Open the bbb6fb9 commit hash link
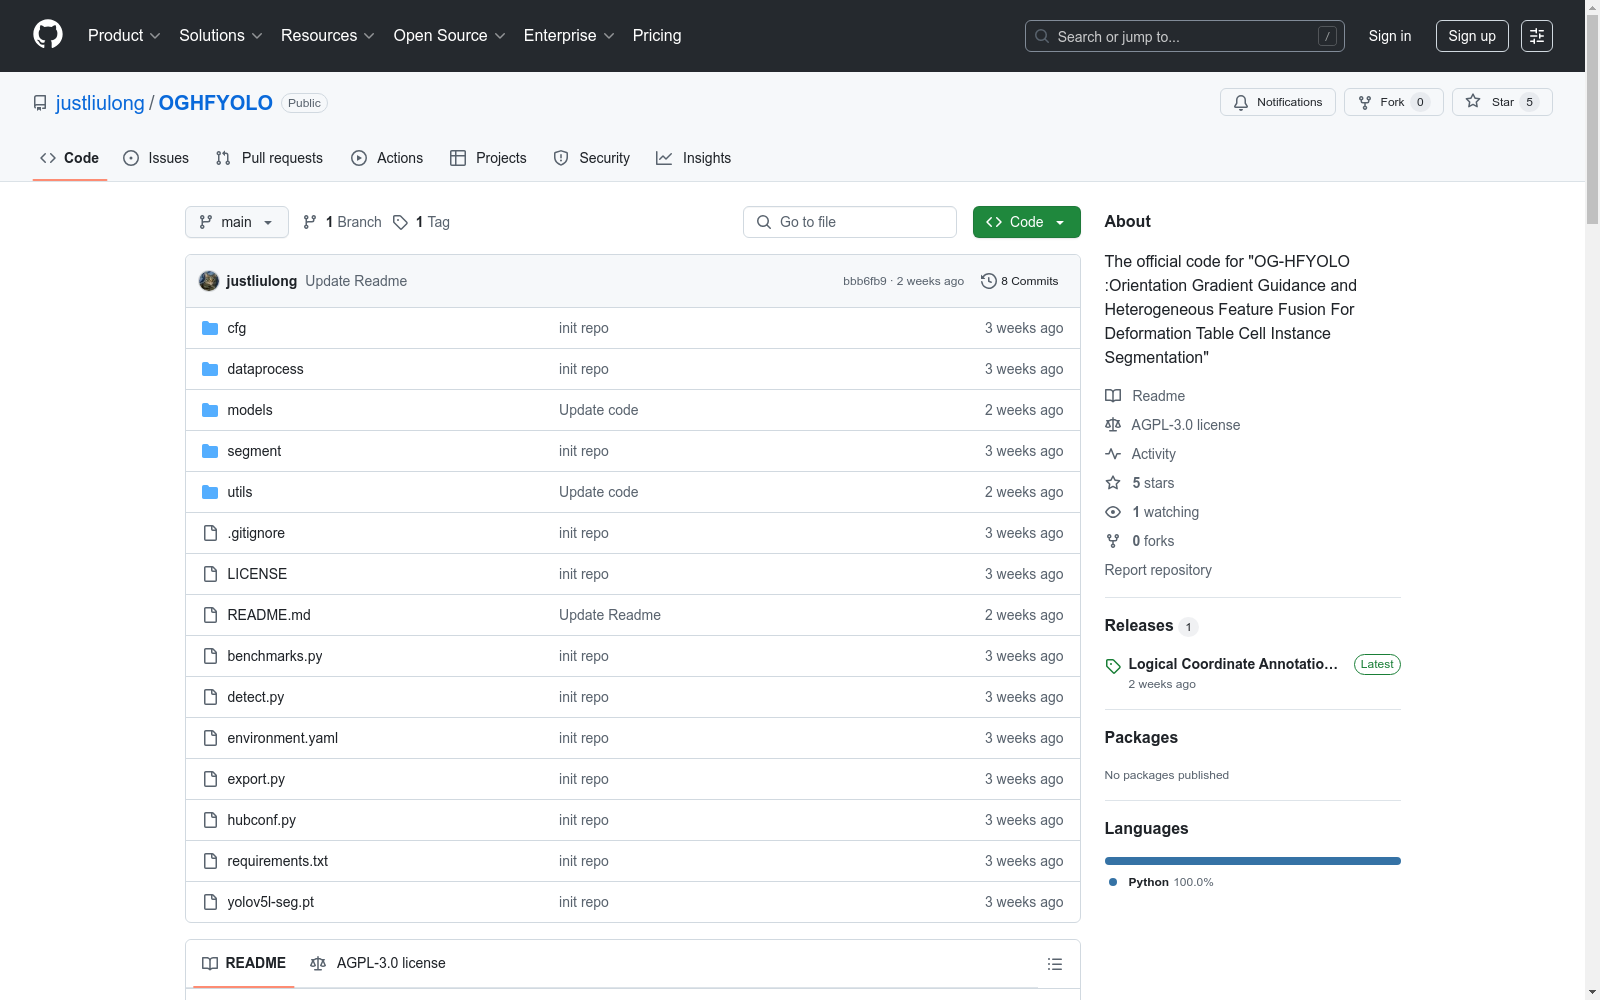1600x1000 pixels. coord(865,281)
